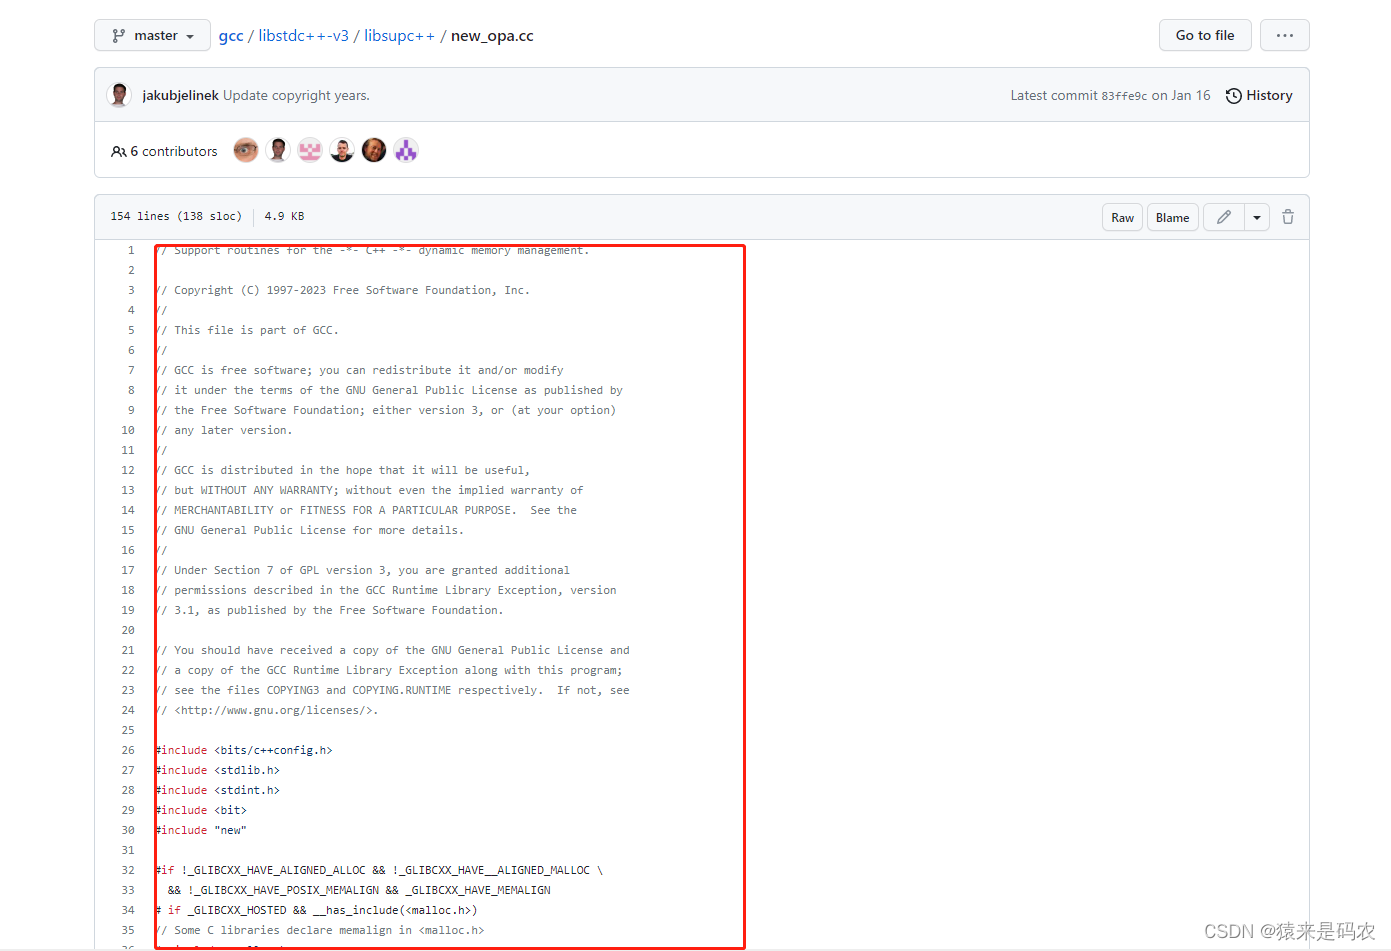The image size is (1391, 951).
Task: View the file History
Action: click(x=1259, y=96)
